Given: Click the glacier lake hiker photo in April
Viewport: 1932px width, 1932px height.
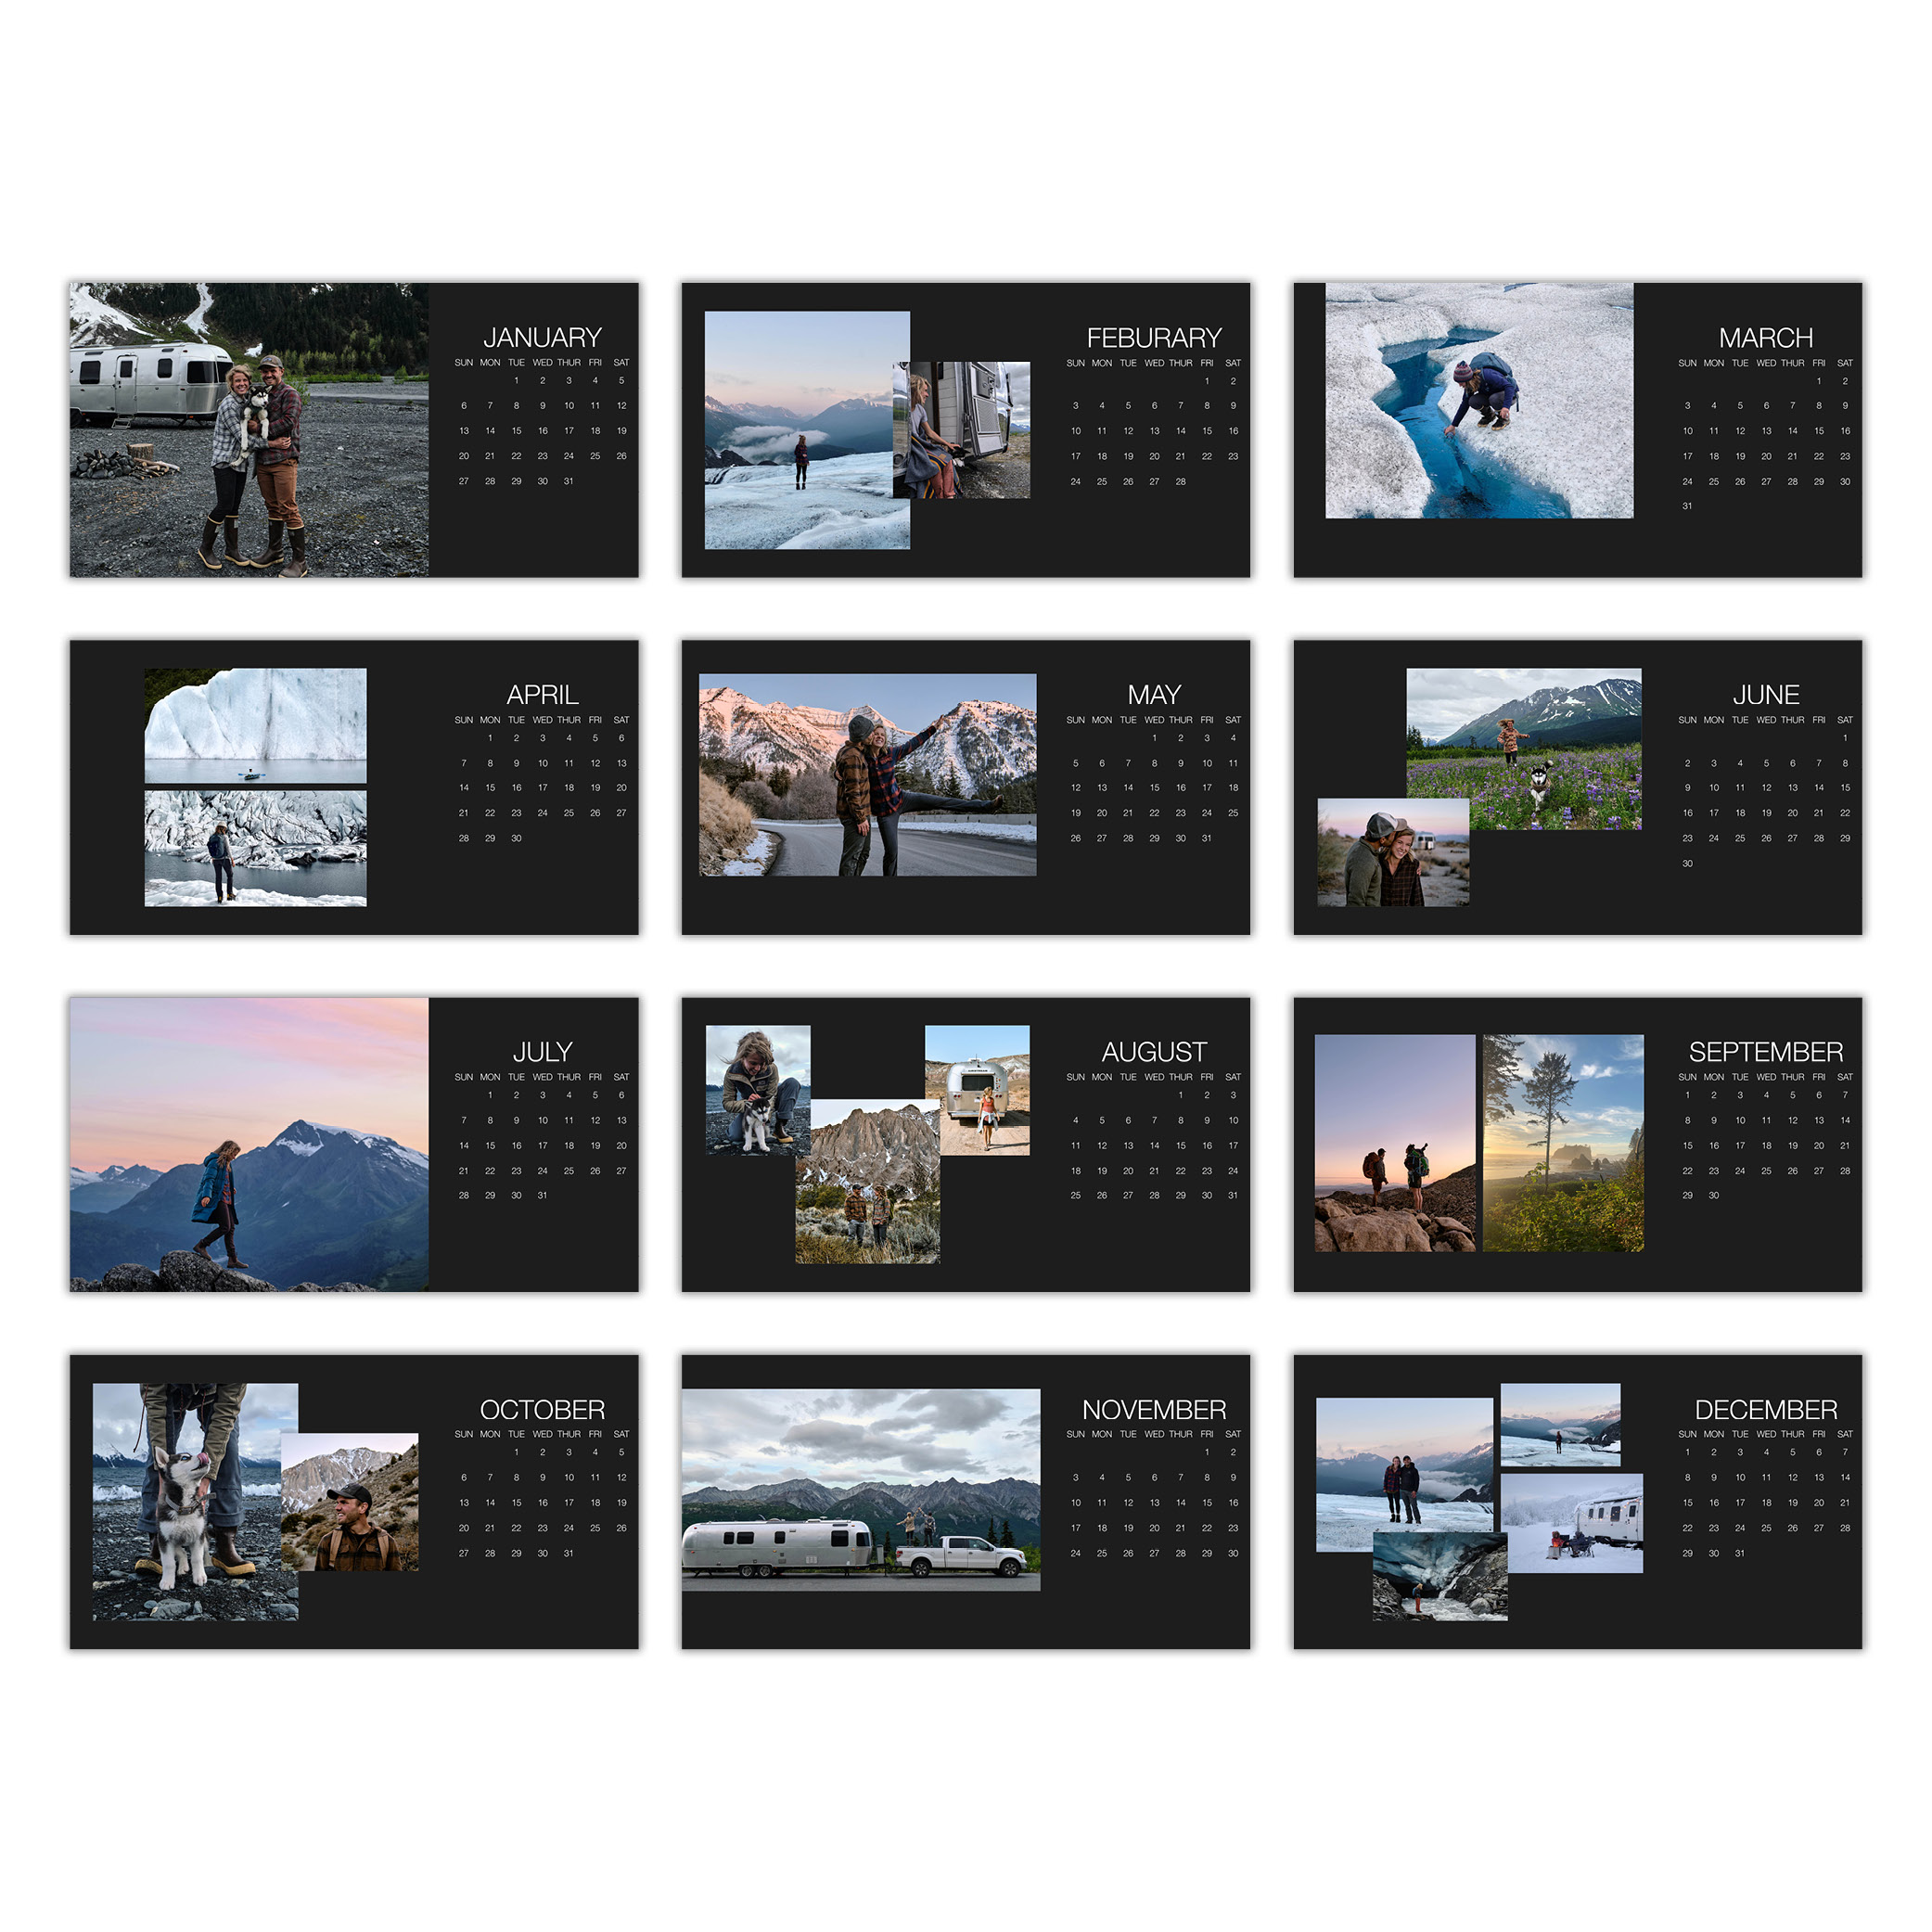Looking at the screenshot, I should pyautogui.click(x=255, y=848).
